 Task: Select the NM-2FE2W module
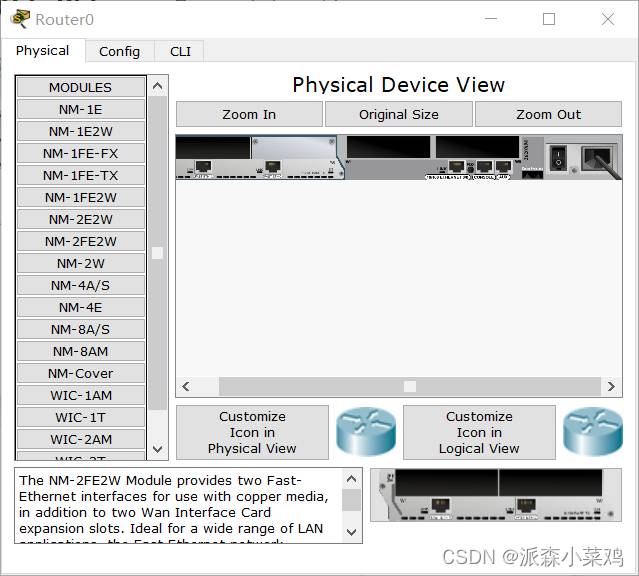81,241
